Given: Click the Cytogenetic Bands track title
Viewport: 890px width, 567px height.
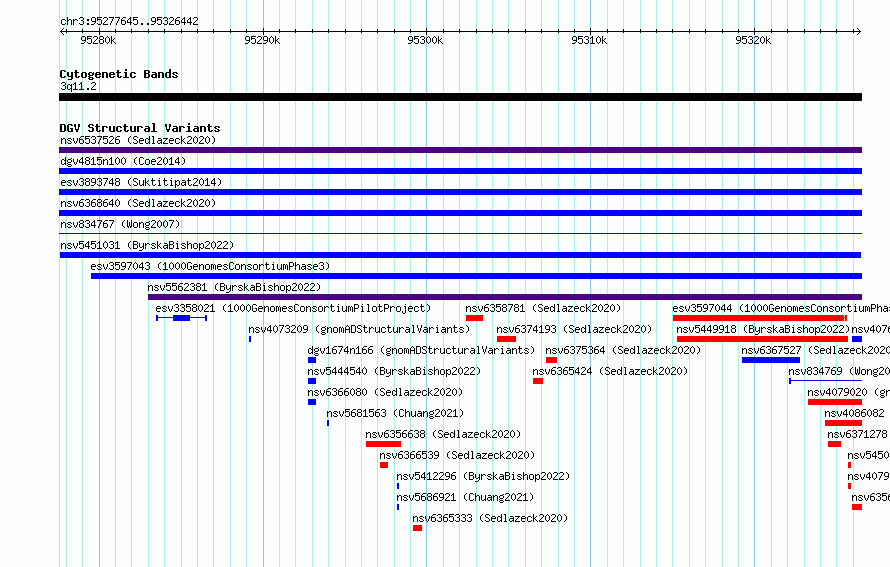Looking at the screenshot, I should (119, 74).
